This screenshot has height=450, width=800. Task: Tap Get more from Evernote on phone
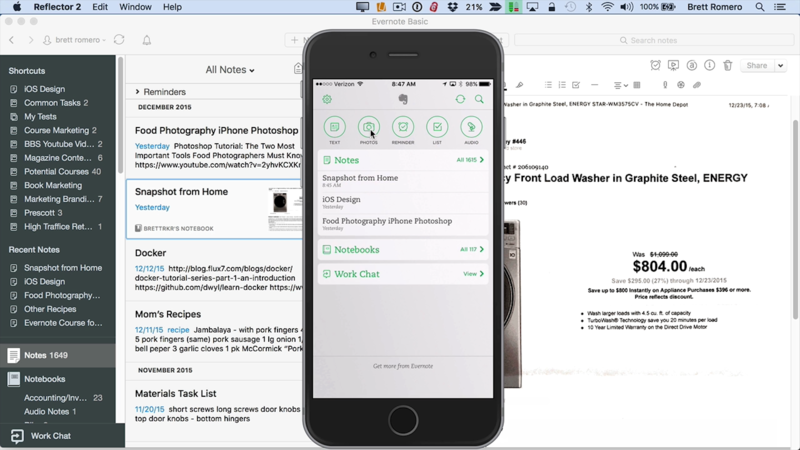point(403,366)
